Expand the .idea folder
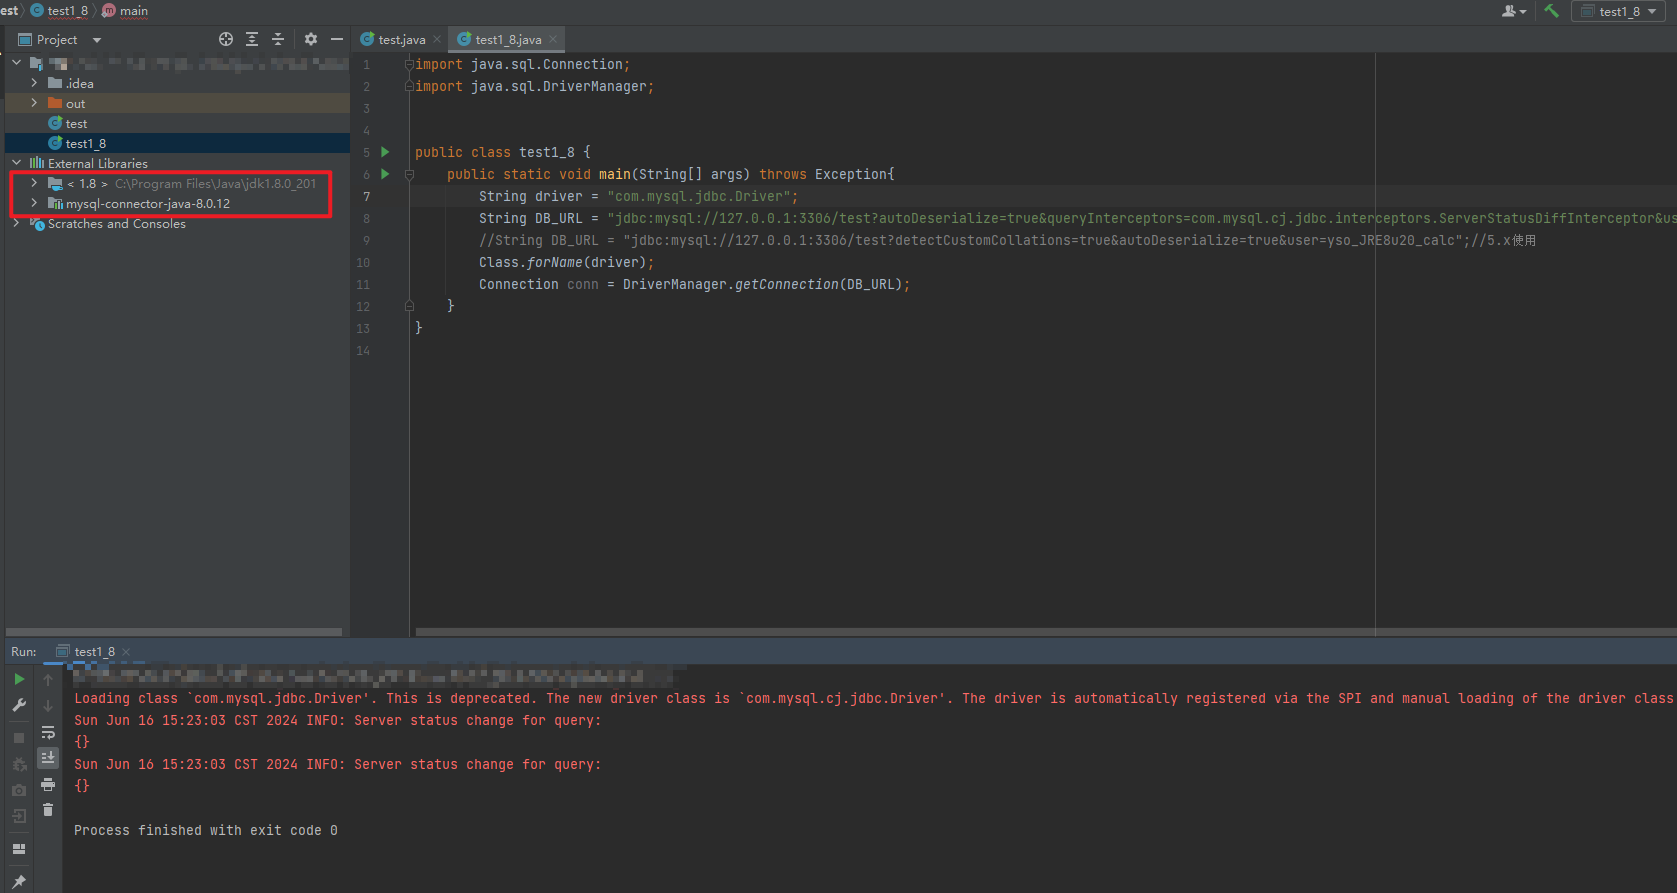1677x893 pixels. [x=34, y=83]
